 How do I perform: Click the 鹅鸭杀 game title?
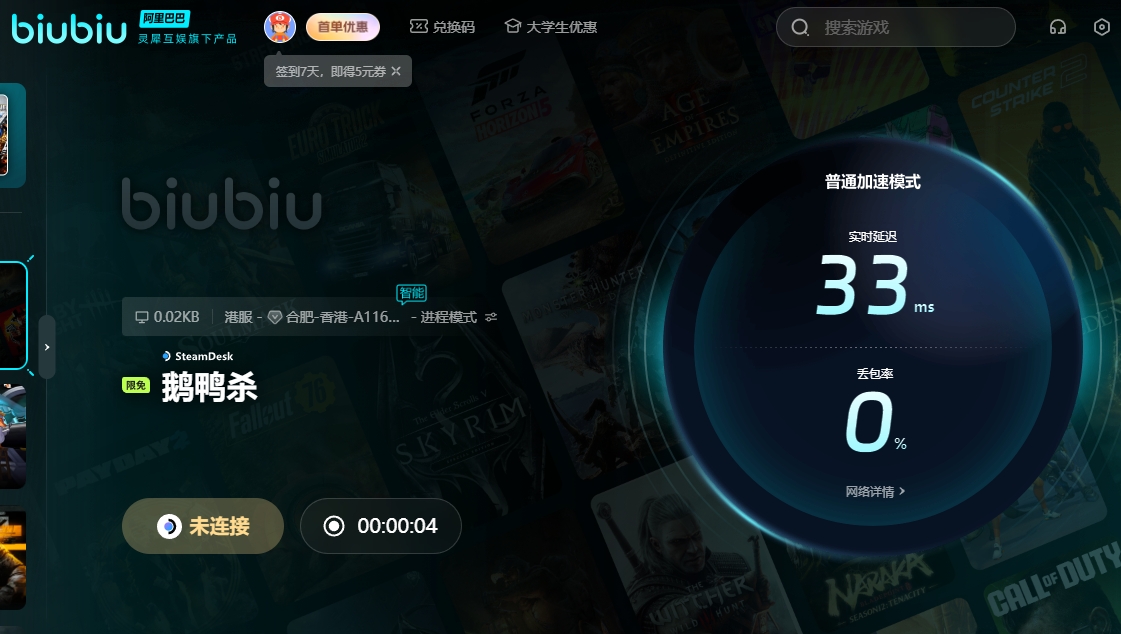209,387
